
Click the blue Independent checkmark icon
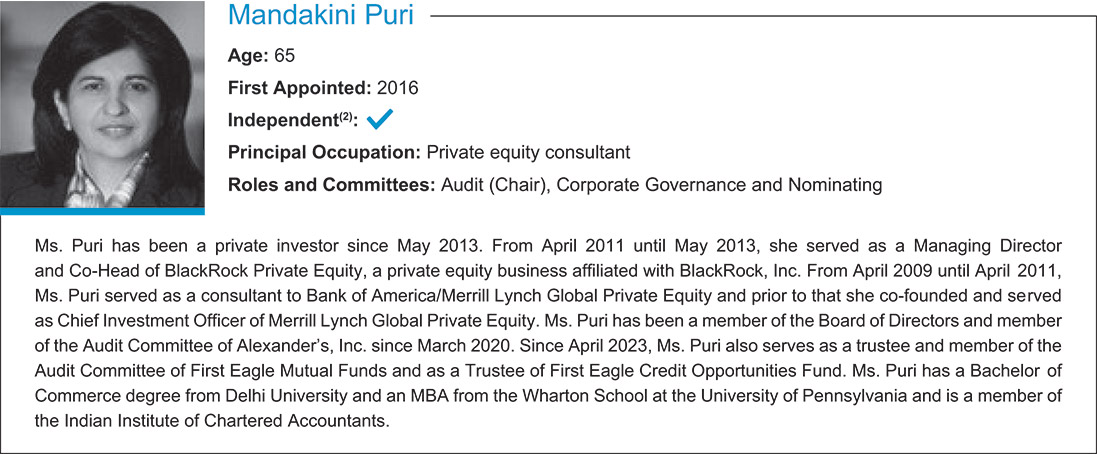tap(380, 121)
